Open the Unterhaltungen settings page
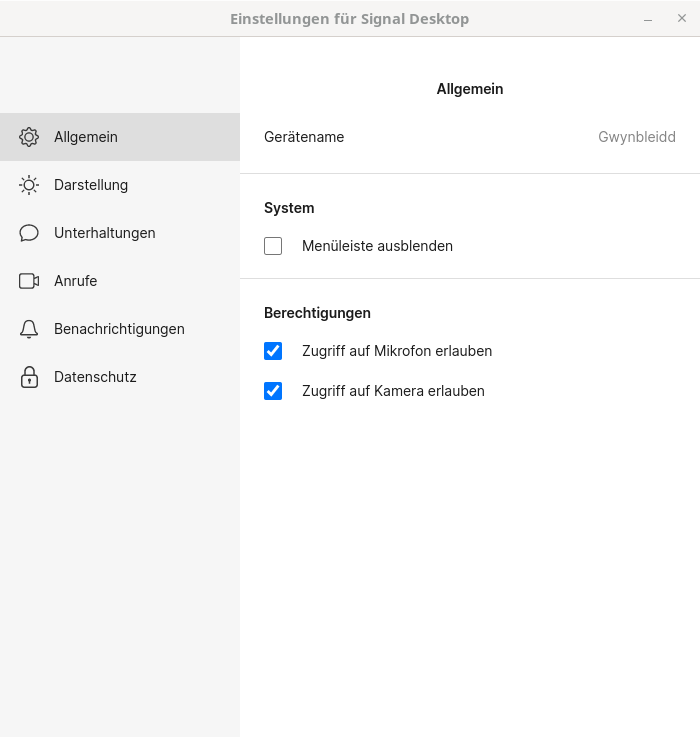700x737 pixels. (x=120, y=233)
